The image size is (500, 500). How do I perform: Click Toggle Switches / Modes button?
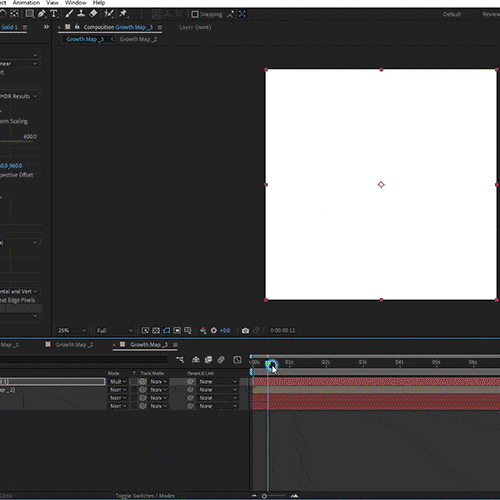[x=145, y=496]
